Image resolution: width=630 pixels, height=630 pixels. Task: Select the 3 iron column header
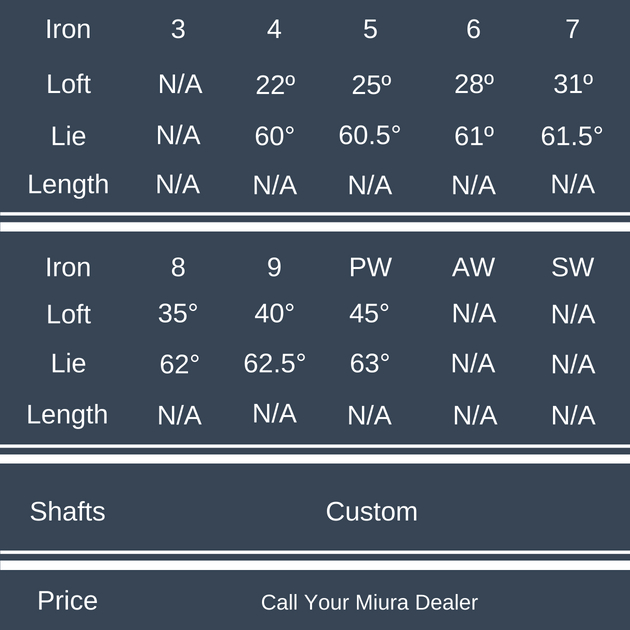(x=178, y=29)
